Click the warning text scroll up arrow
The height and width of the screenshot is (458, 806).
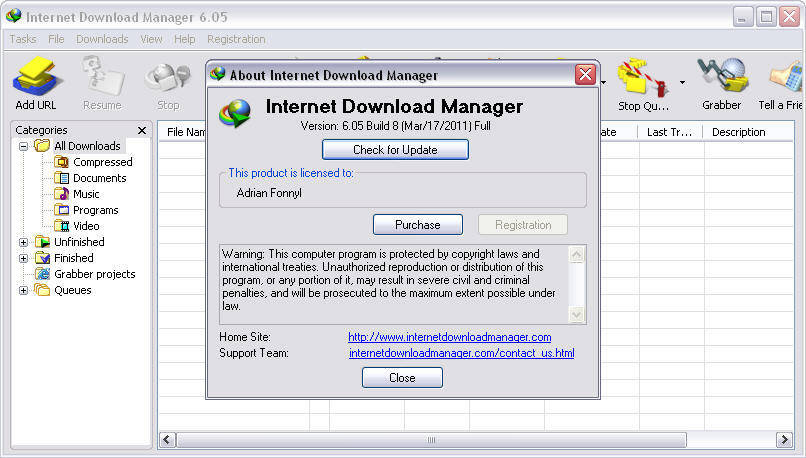[x=577, y=254]
